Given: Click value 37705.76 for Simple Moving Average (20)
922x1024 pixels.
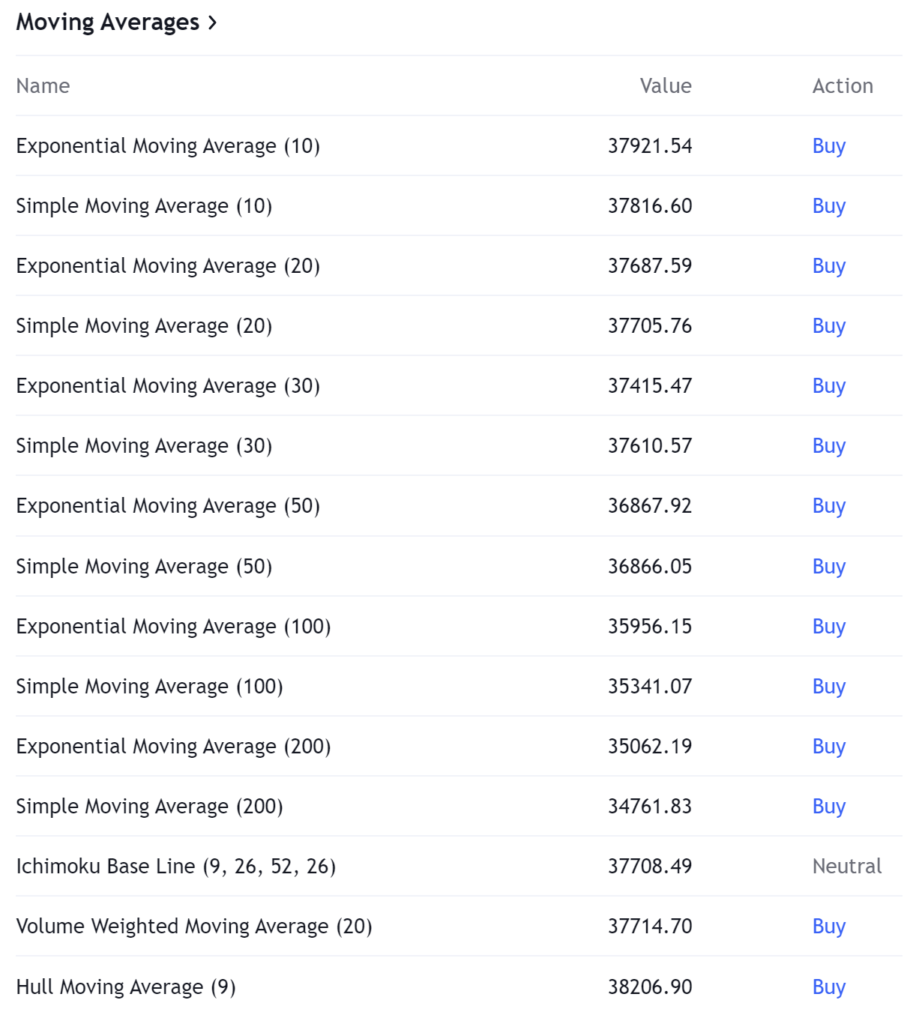Looking at the screenshot, I should click(650, 325).
